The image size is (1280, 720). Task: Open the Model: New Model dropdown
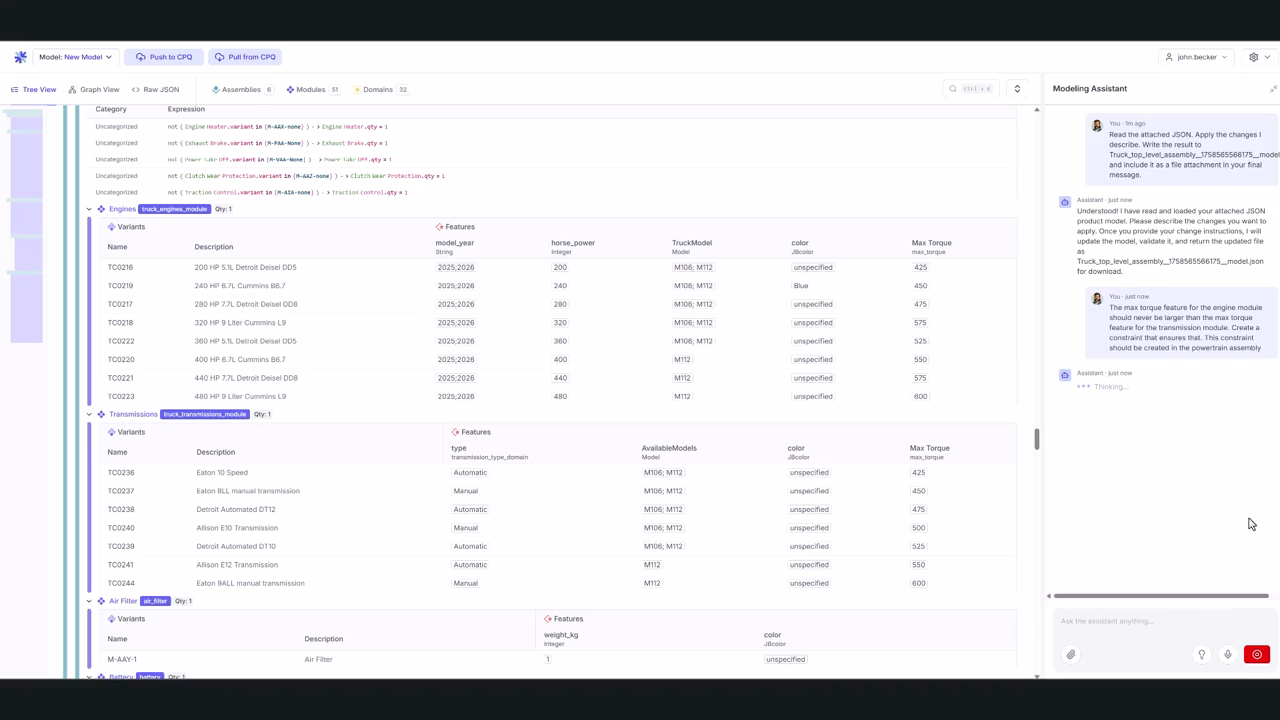click(x=75, y=57)
